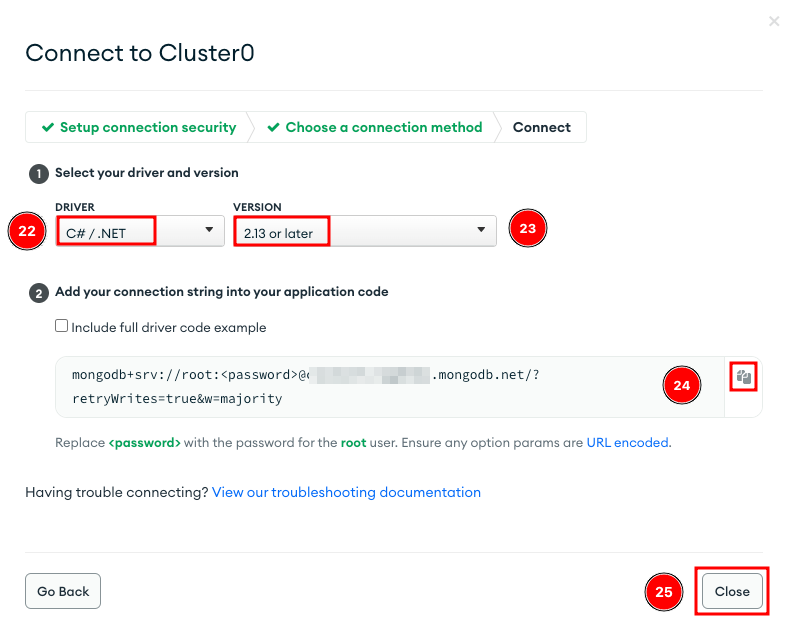789x634 pixels.
Task: Click the step 1 number badge
Action: [39, 174]
